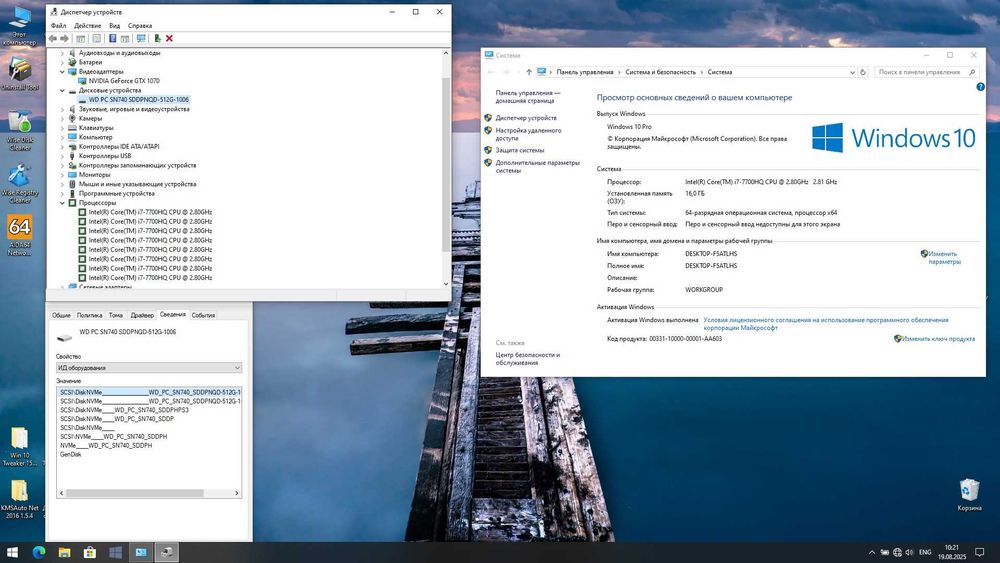Screen dimensions: 1000x563
Task: Show hidden tray icons chevron
Action: pyautogui.click(x=872, y=552)
